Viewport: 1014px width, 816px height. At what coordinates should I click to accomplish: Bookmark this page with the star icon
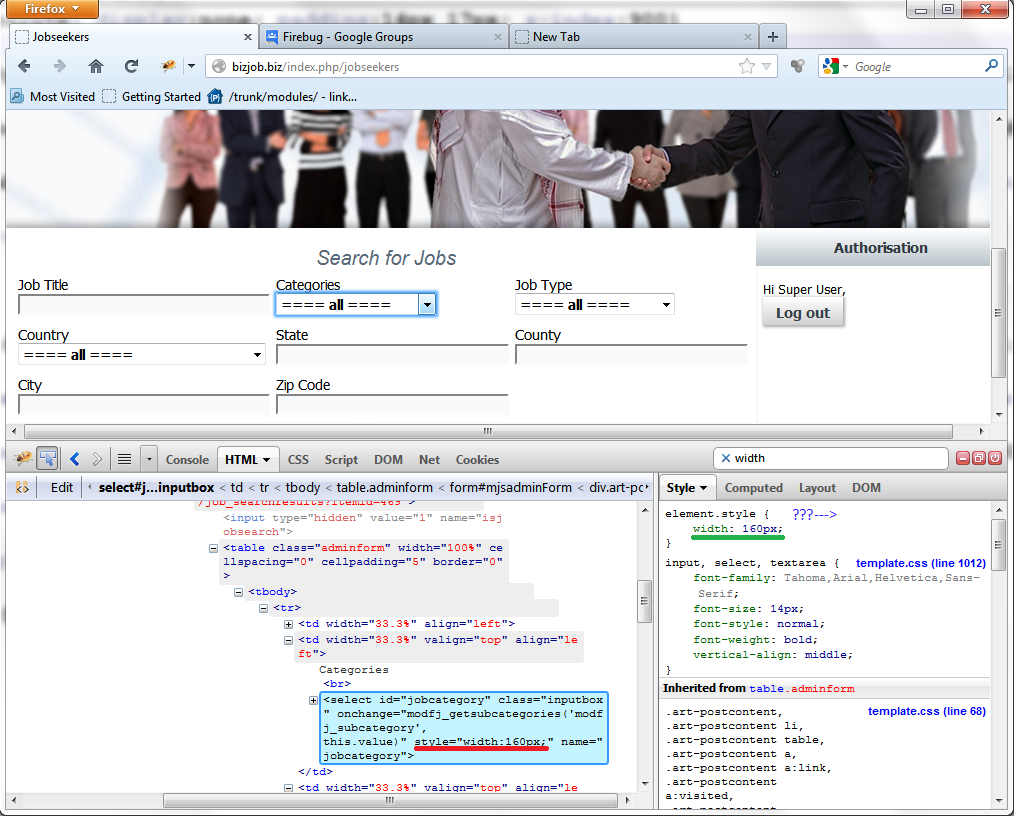point(746,67)
